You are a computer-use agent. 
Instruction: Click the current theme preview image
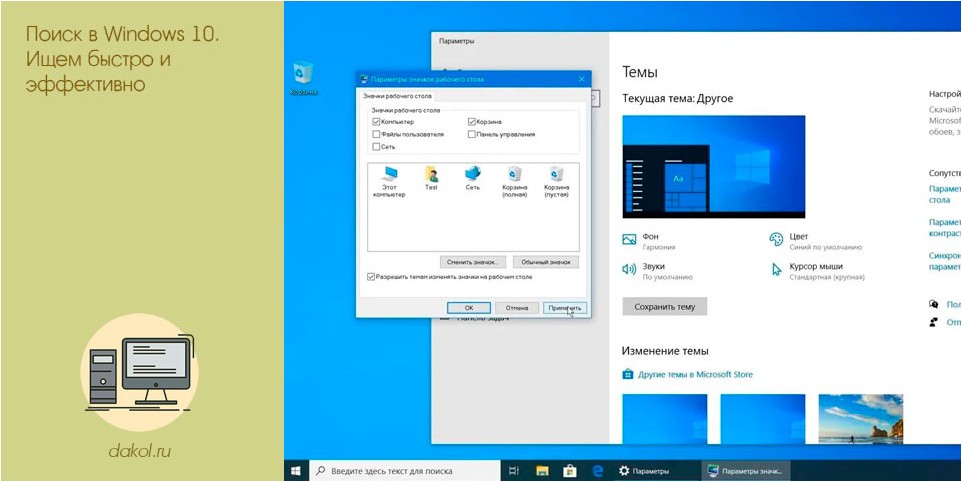coord(714,166)
